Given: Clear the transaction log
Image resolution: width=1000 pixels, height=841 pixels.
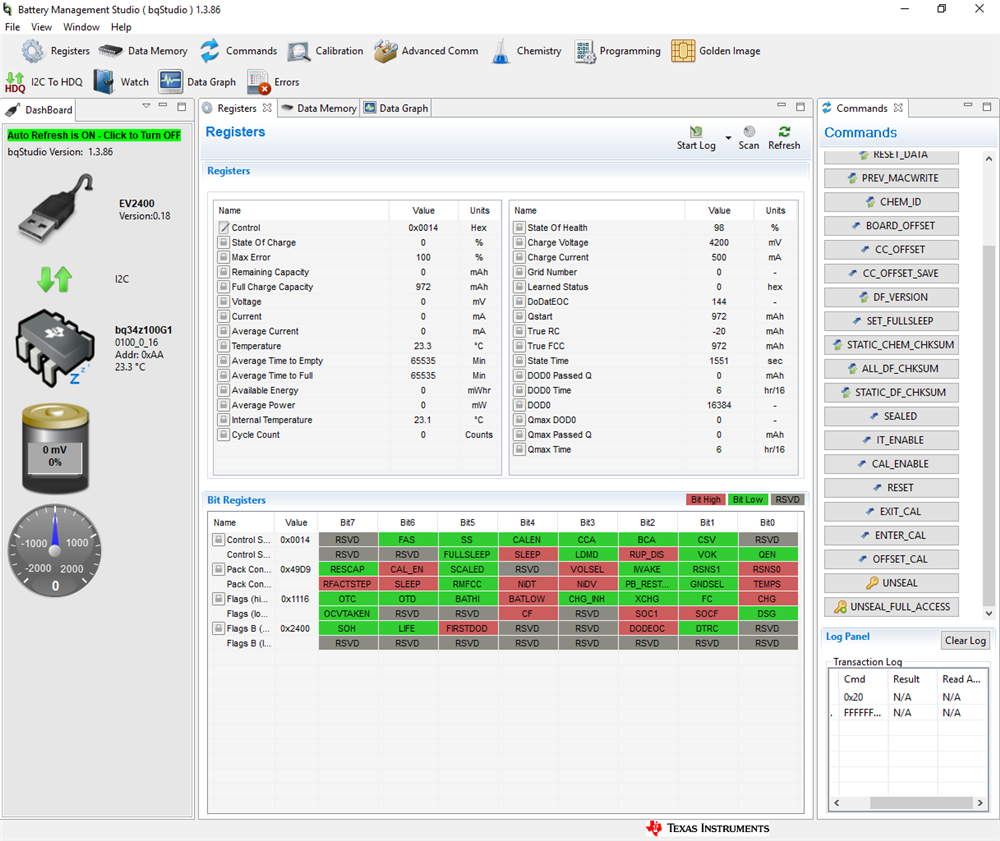Looking at the screenshot, I should (965, 640).
